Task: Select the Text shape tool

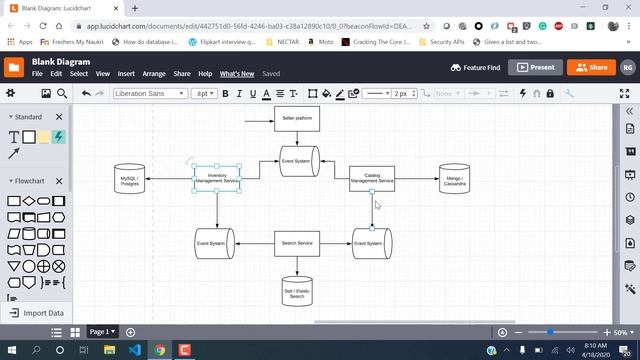Action: (x=14, y=137)
